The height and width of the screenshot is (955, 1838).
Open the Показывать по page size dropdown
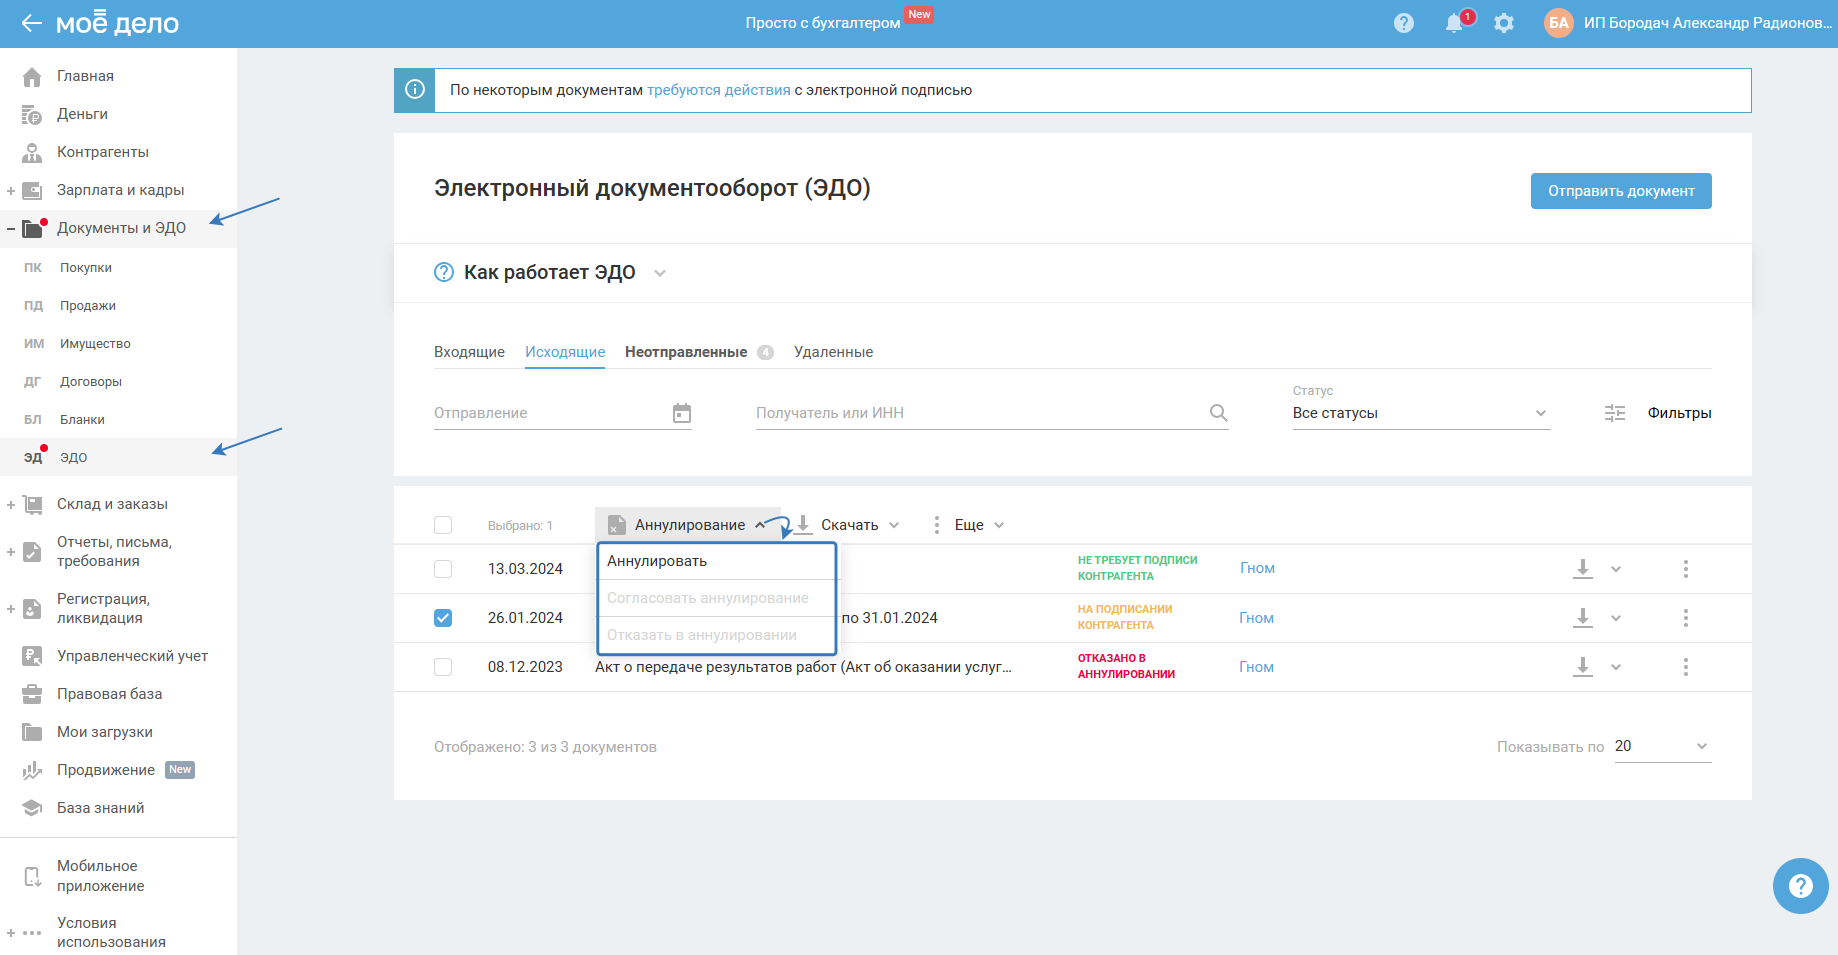point(1662,747)
